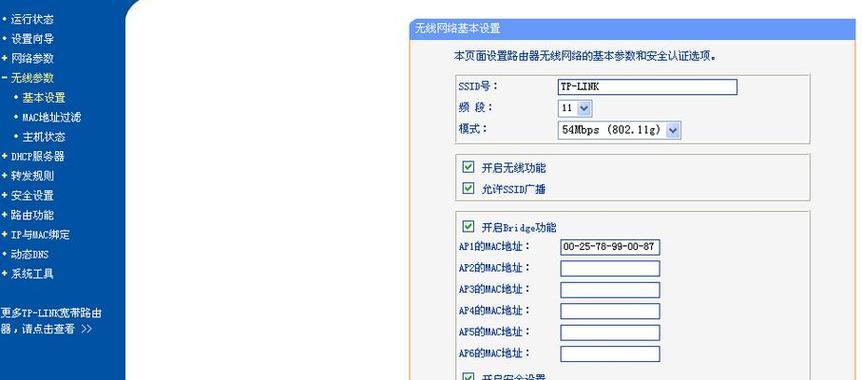Toggle 开启无线功能 checkbox
The height and width of the screenshot is (380, 862).
point(468,167)
